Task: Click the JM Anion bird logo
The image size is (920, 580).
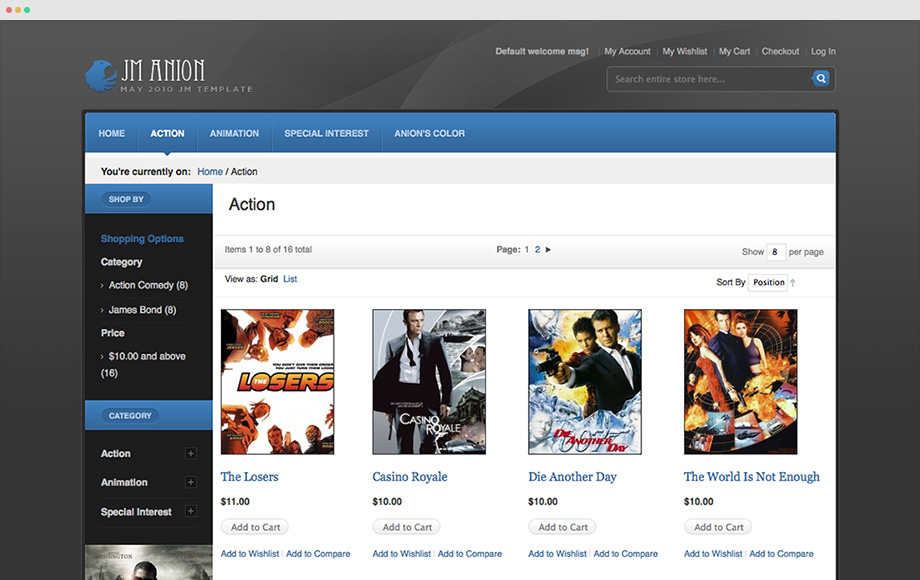Action: pos(101,76)
